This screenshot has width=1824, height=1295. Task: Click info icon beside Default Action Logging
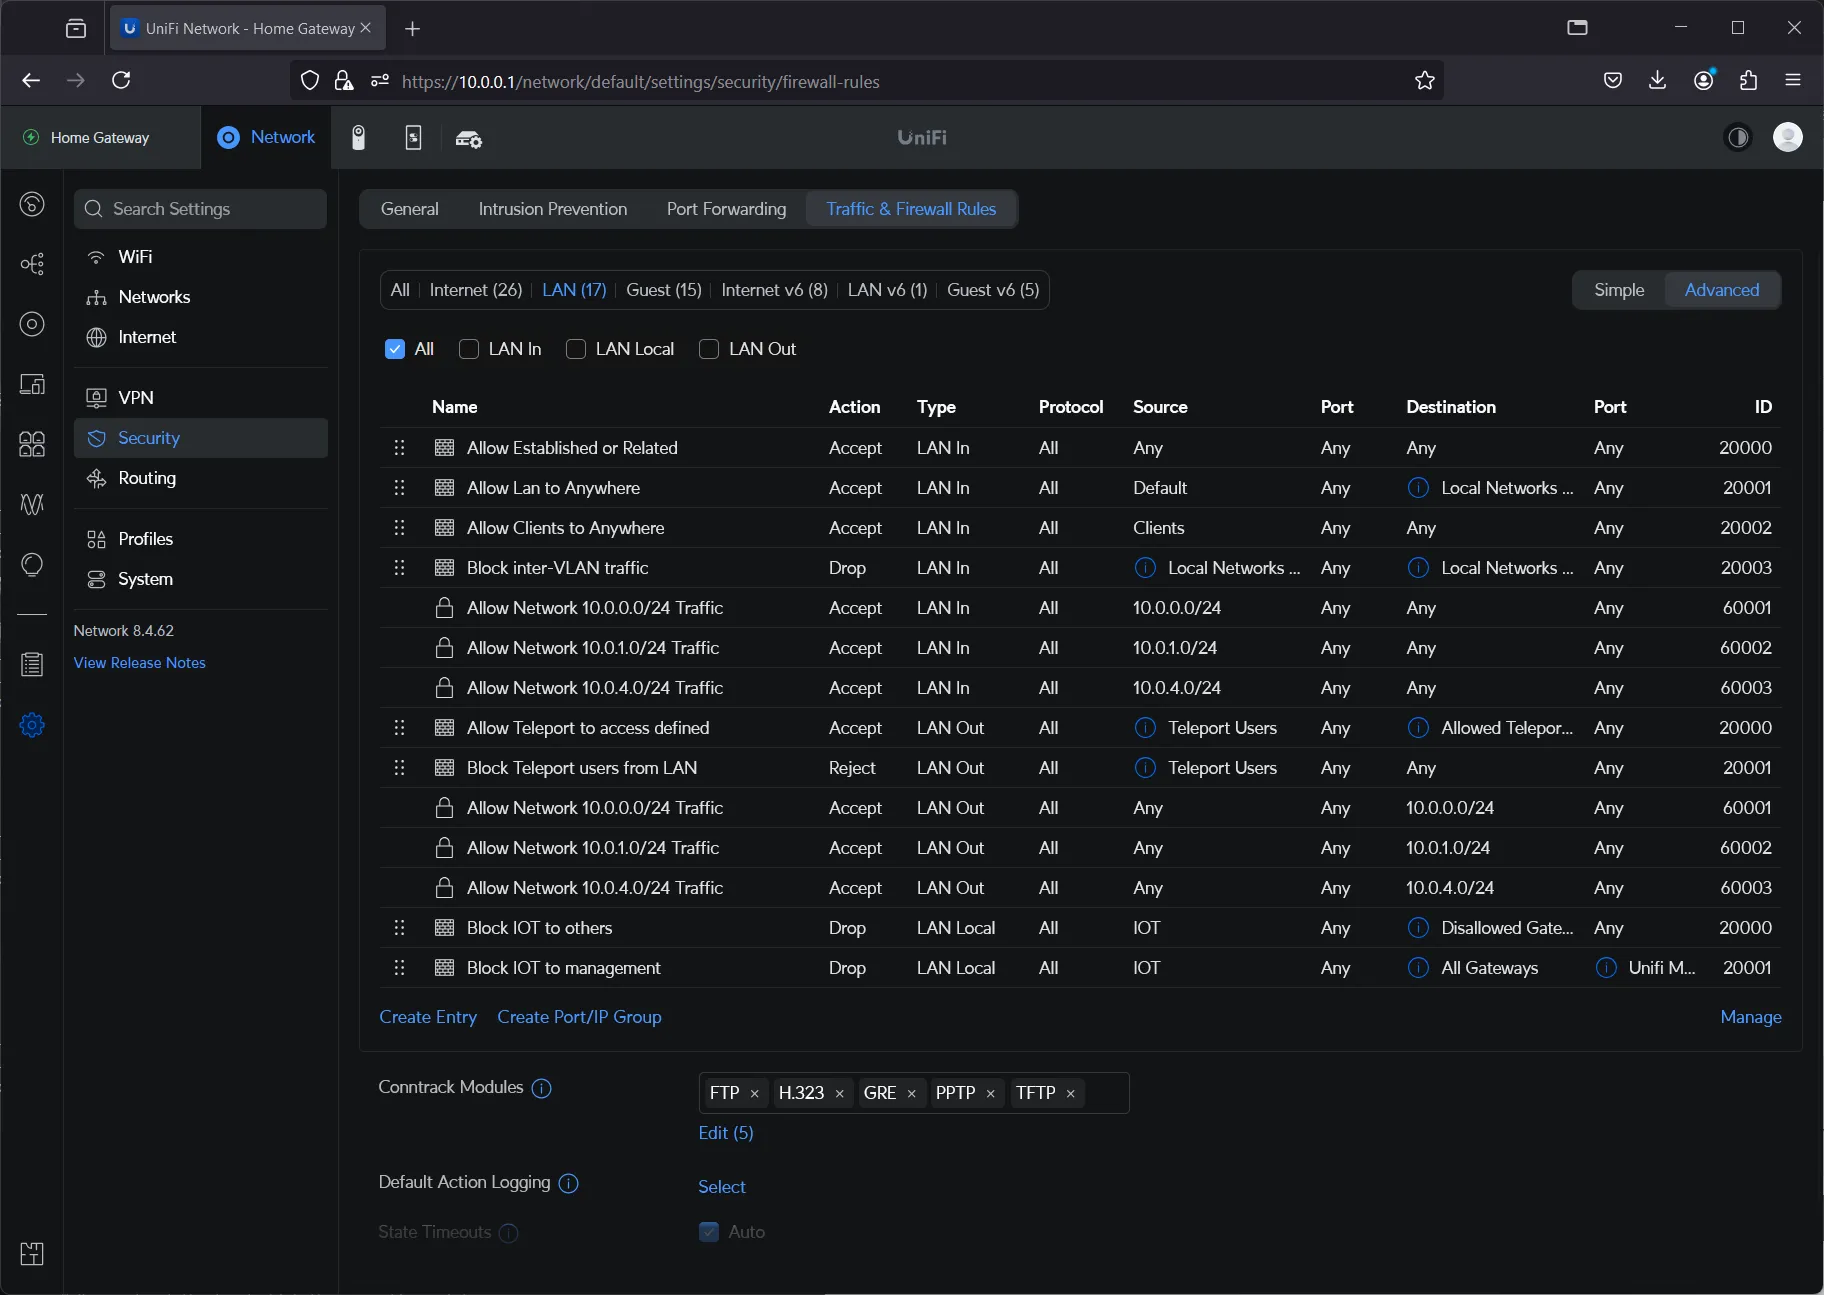[x=568, y=1183]
